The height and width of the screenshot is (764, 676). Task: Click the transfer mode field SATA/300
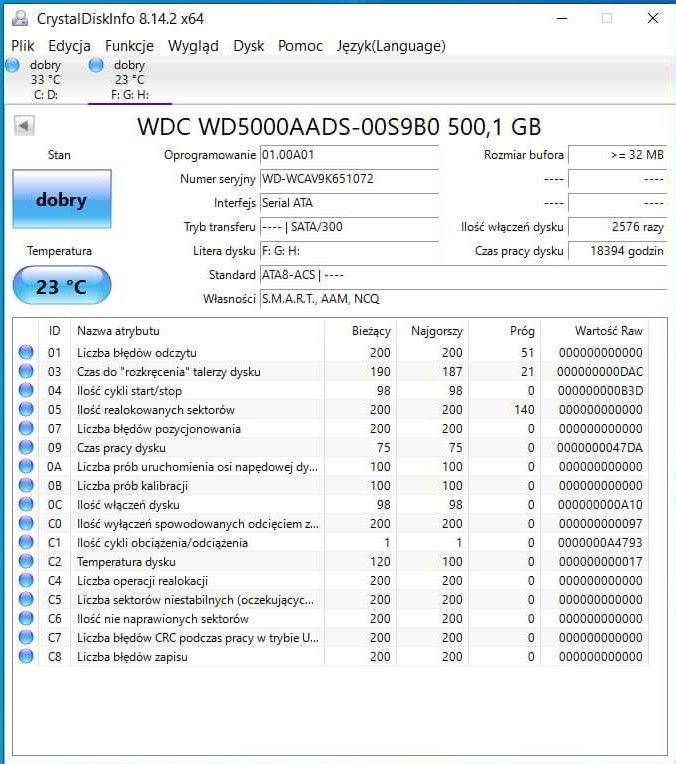pos(349,227)
